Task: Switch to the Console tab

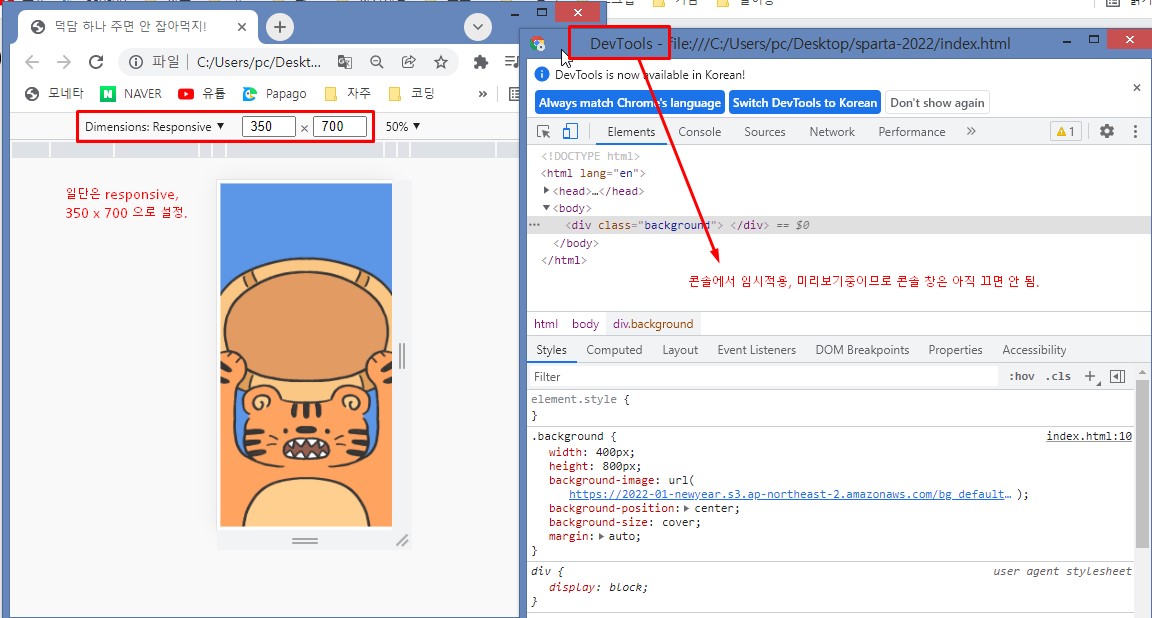Action: [699, 132]
